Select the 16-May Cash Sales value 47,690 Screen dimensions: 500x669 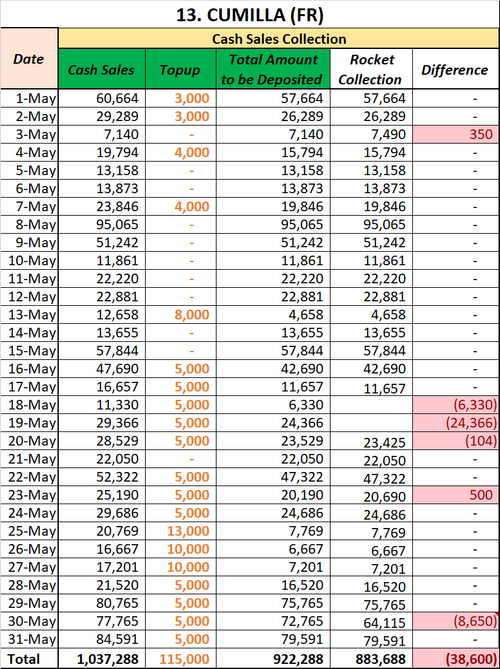coord(117,369)
